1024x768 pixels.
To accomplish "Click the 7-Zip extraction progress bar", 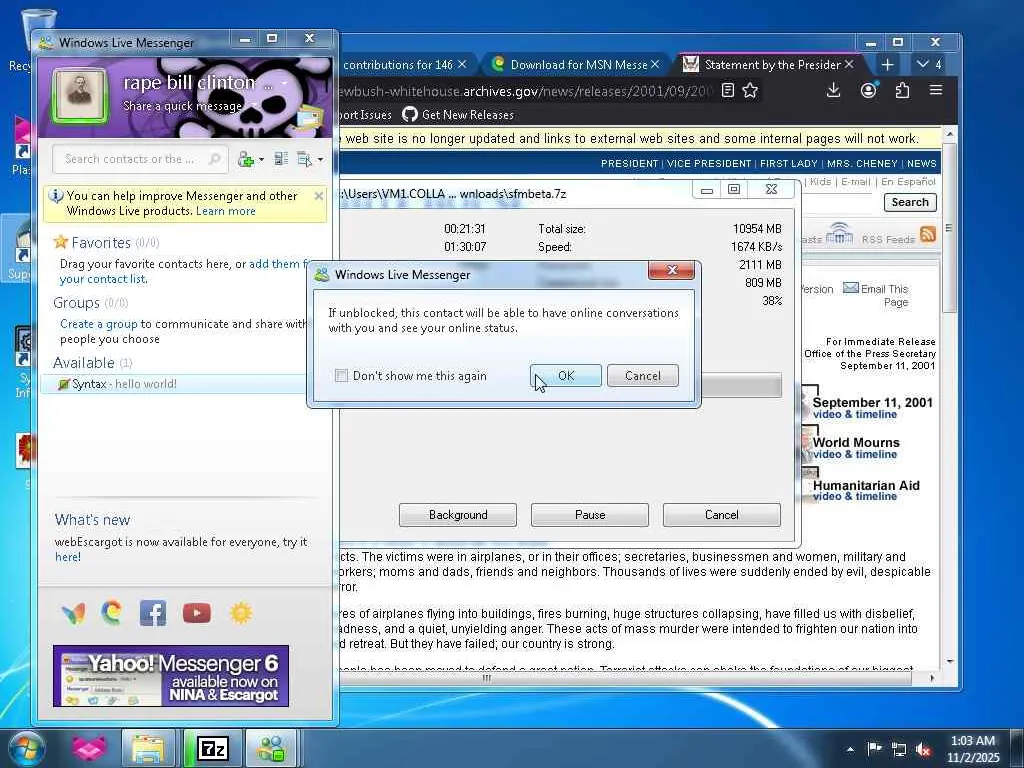I will (x=741, y=385).
